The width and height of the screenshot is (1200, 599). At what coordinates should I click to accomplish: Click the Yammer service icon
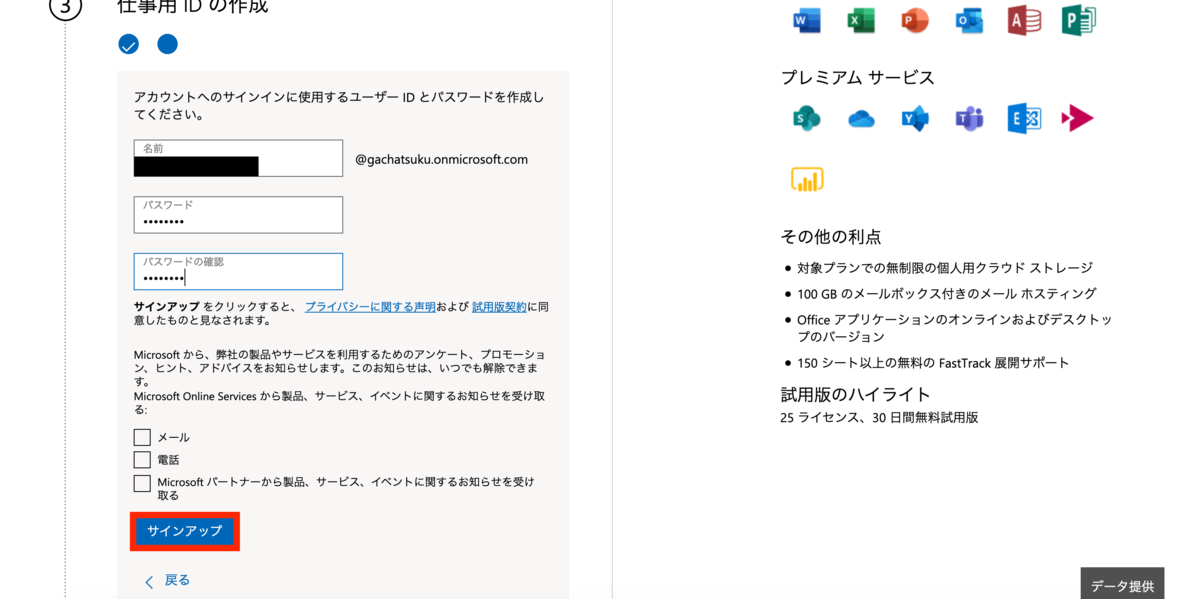coord(915,119)
